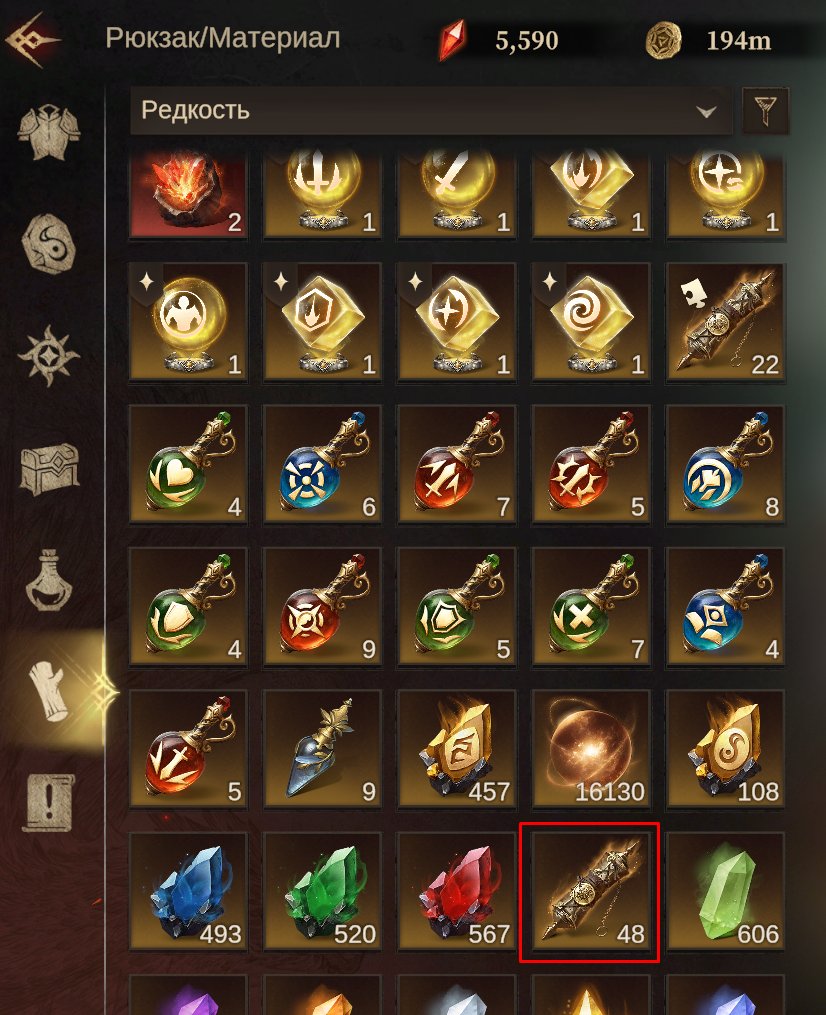
Task: Pick the blue crystal stack of 493
Action: [188, 891]
